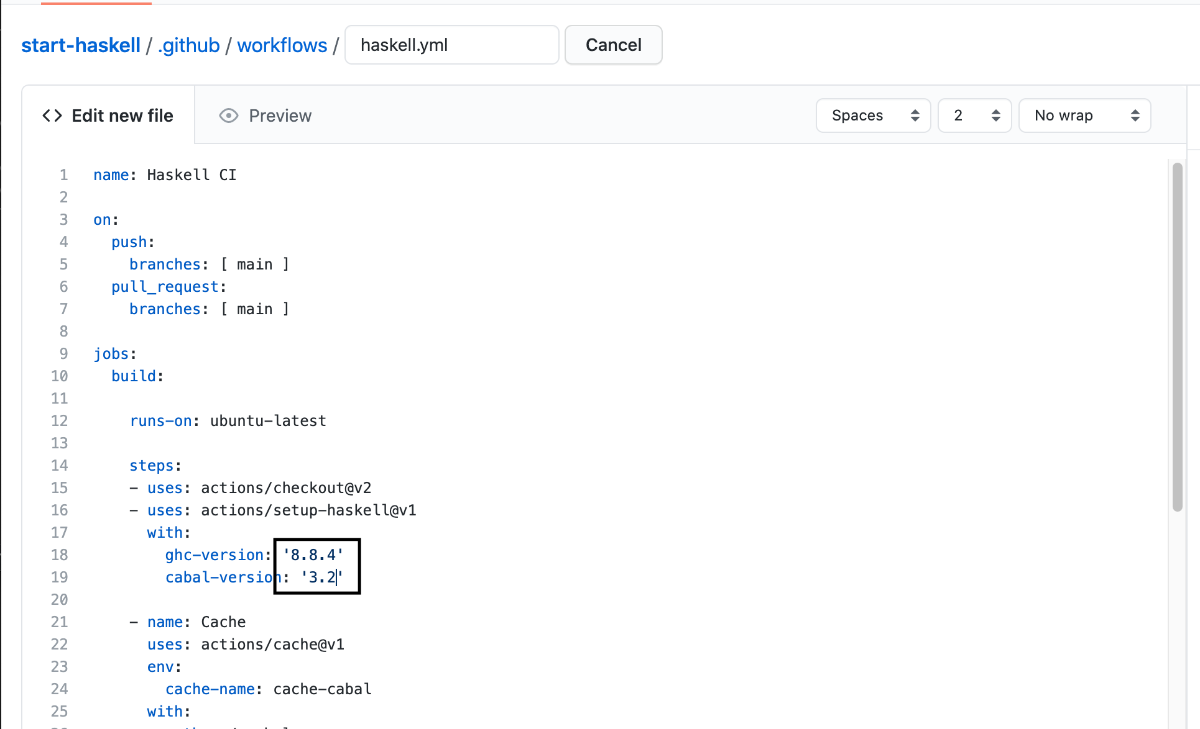Click the editor vertical scrollbar
This screenshot has width=1200, height=729.
[x=1176, y=340]
